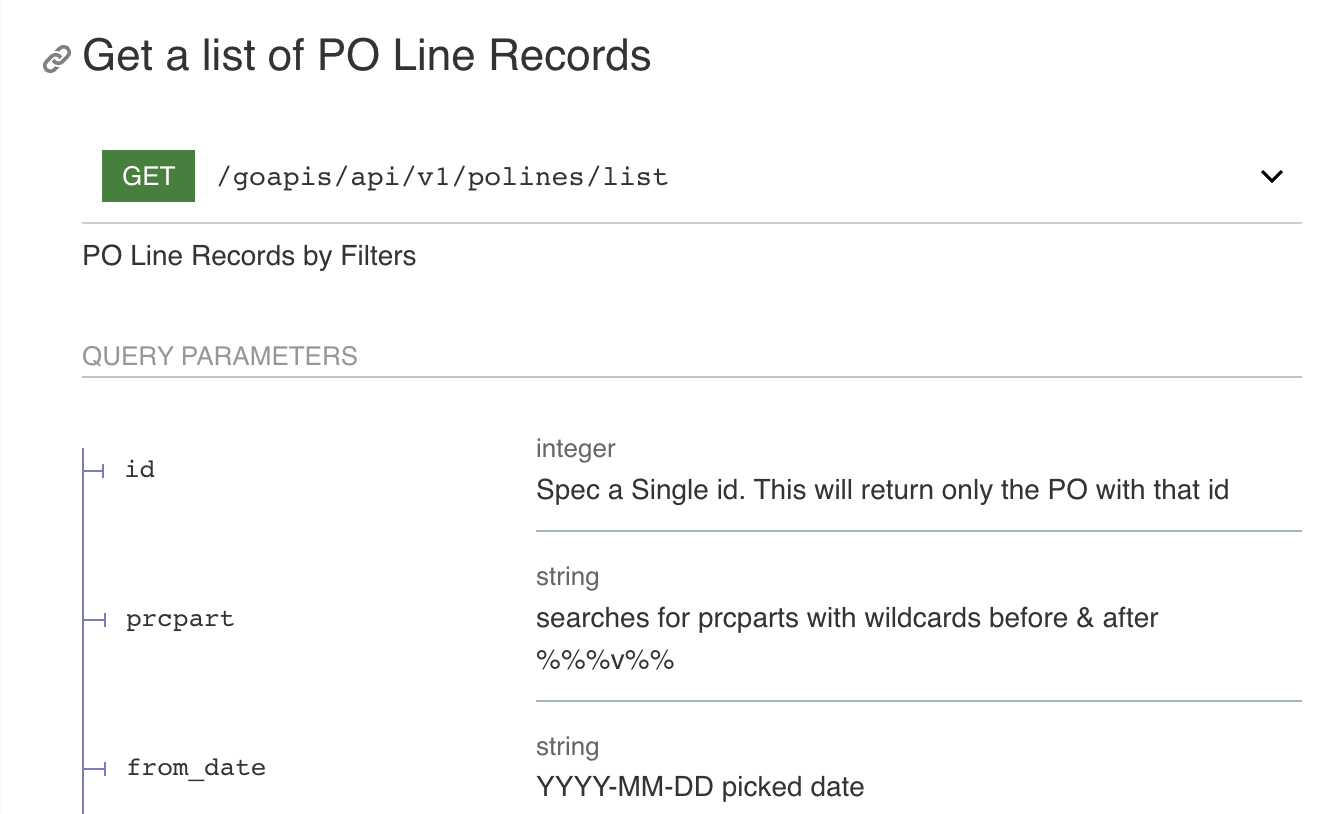Click the string type label for prcpart
1334x814 pixels.
point(567,577)
